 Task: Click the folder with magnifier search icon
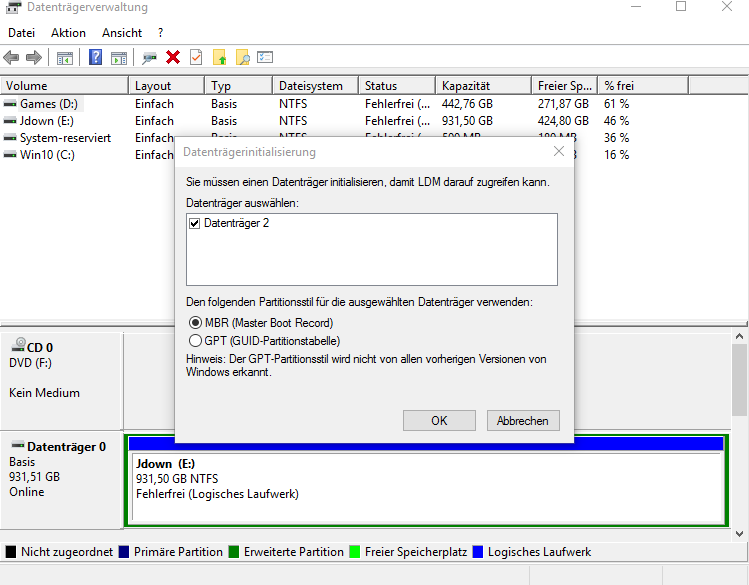(x=243, y=58)
